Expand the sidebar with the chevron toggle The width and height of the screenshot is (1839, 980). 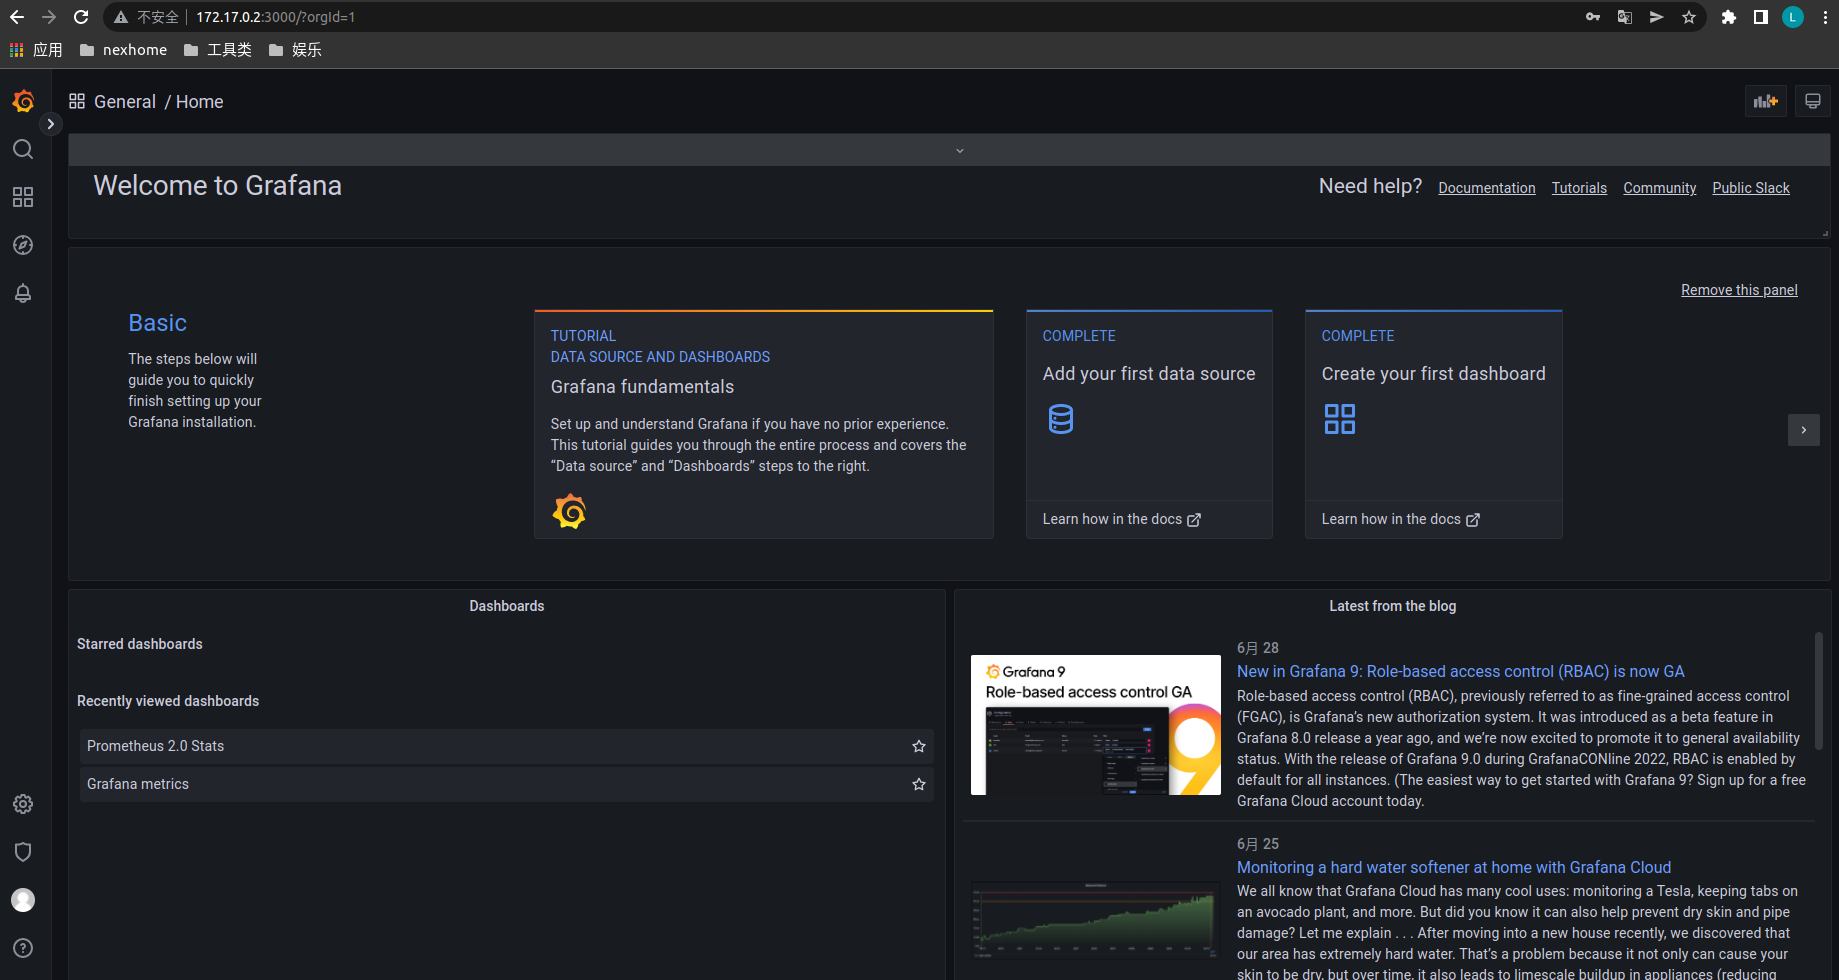click(x=50, y=124)
